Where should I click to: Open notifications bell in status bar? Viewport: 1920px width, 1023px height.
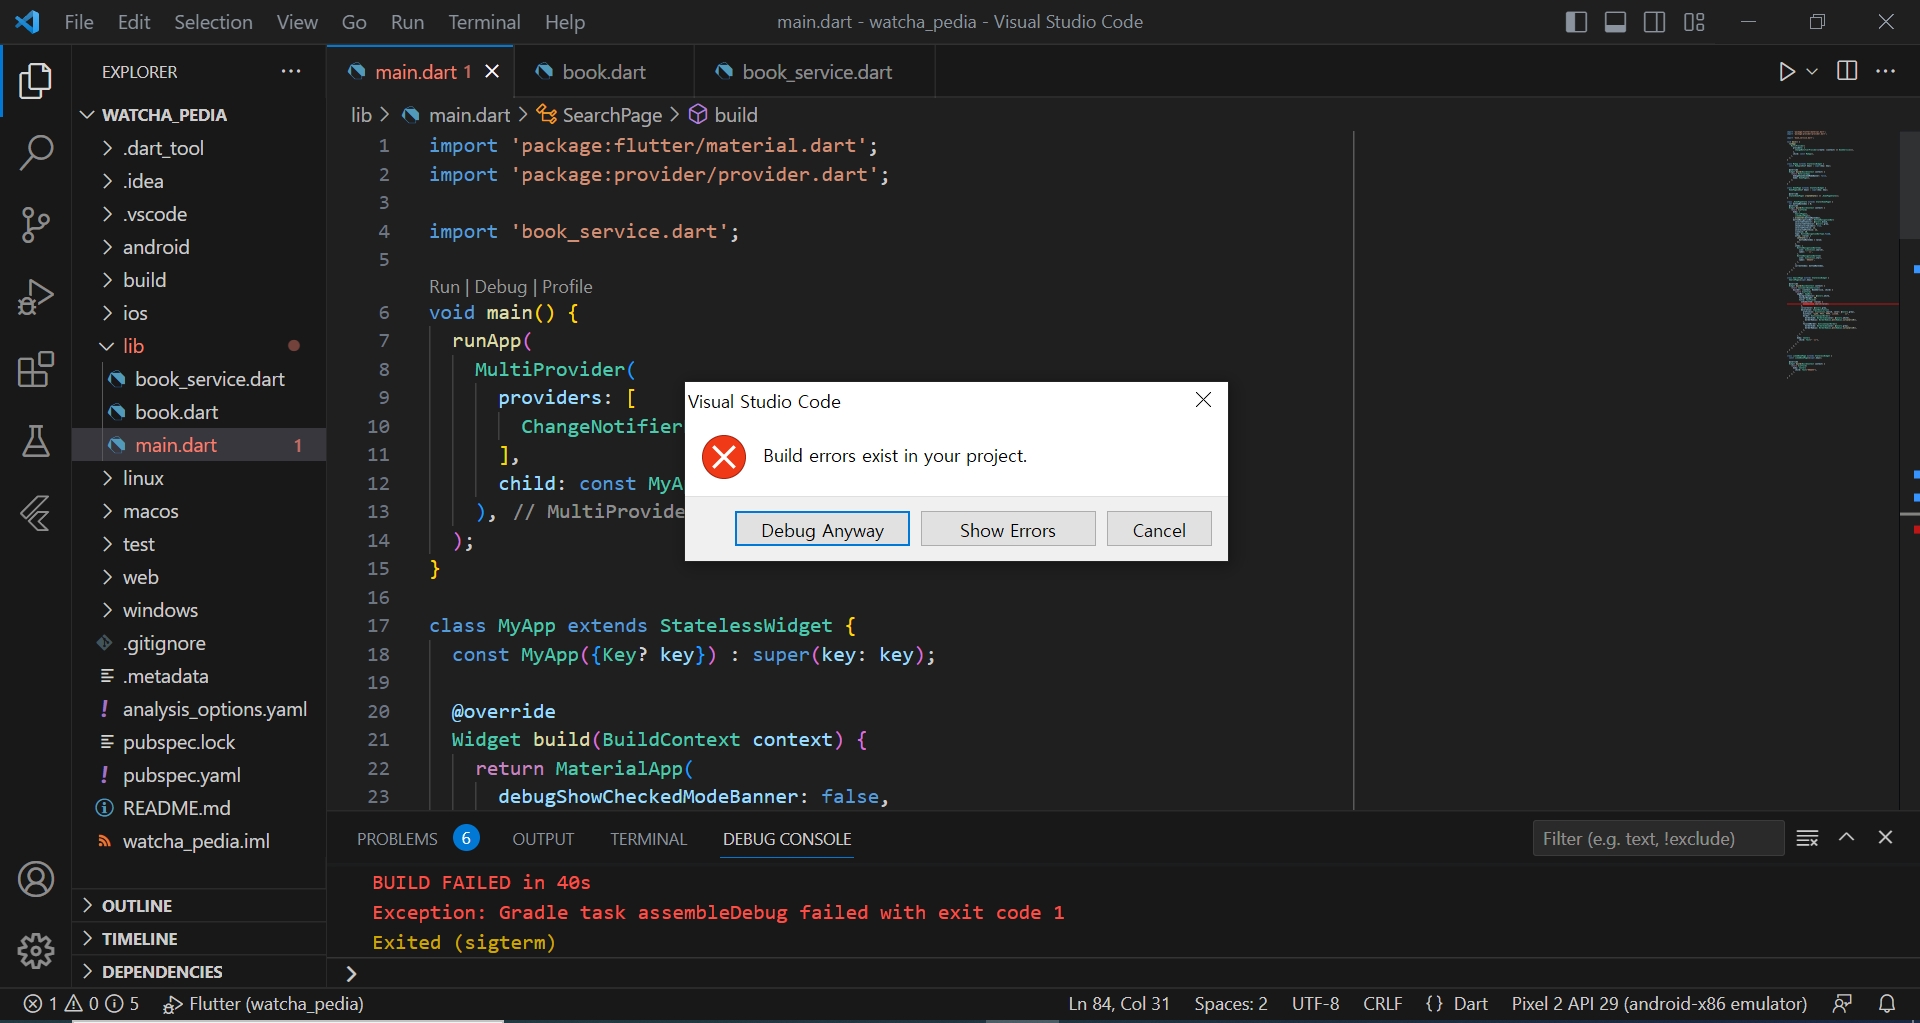click(x=1887, y=1003)
